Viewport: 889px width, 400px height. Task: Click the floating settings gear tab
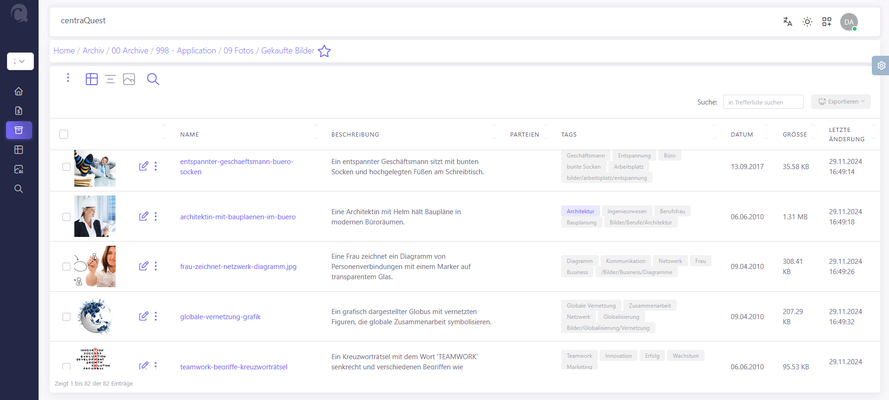[880, 66]
